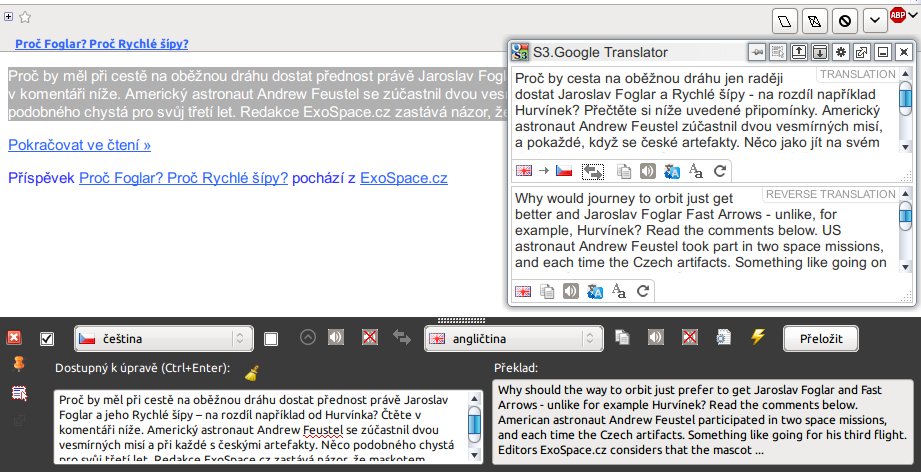Image resolution: width=921 pixels, height=472 pixels.
Task: Tick the empty checkbox after čeština dropdown
Action: click(271, 339)
